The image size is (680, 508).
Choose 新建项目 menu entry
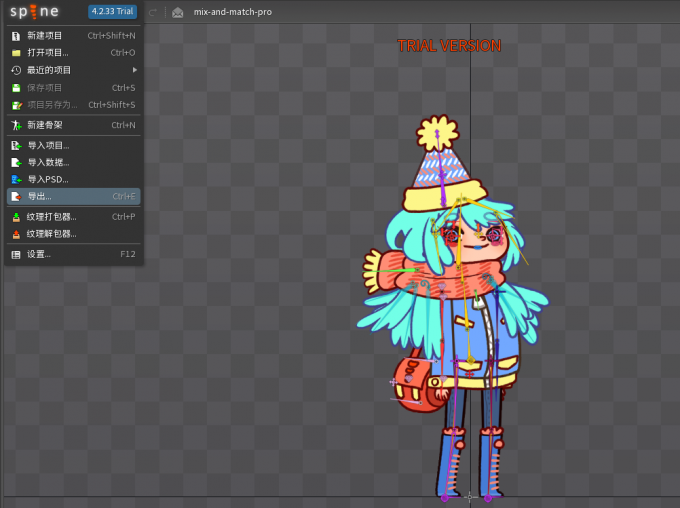tap(74, 36)
